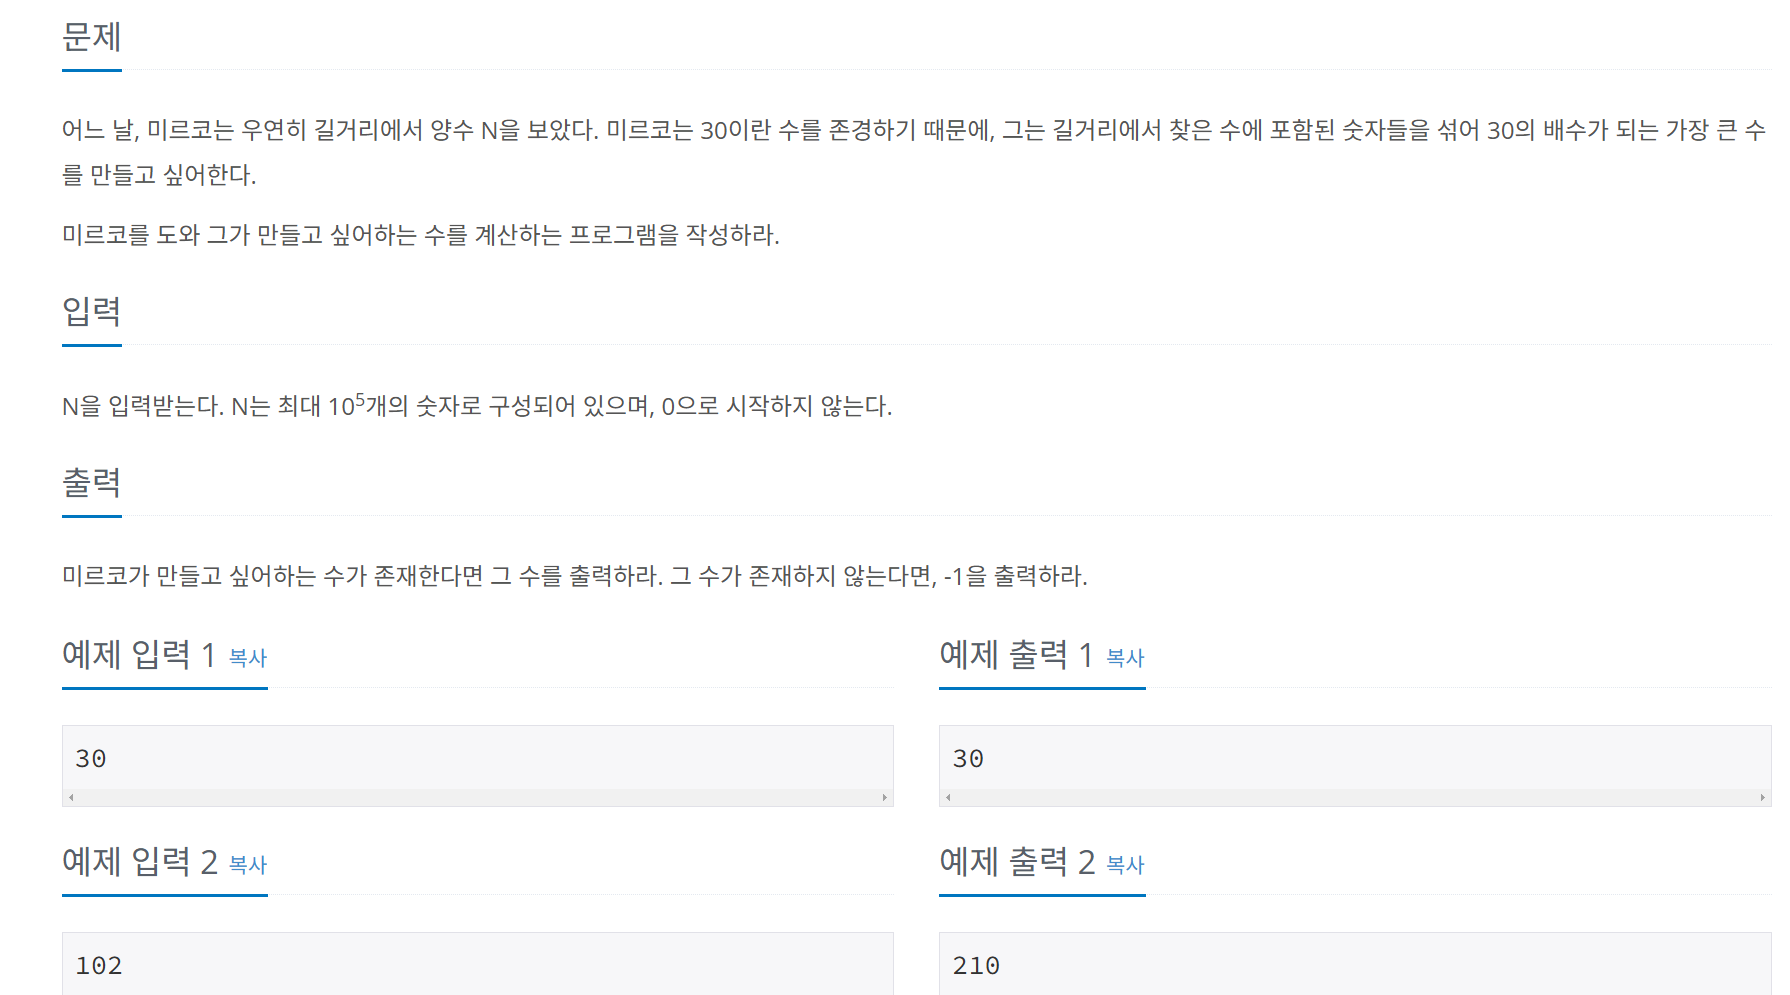Click the 입력 section heading

click(92, 312)
